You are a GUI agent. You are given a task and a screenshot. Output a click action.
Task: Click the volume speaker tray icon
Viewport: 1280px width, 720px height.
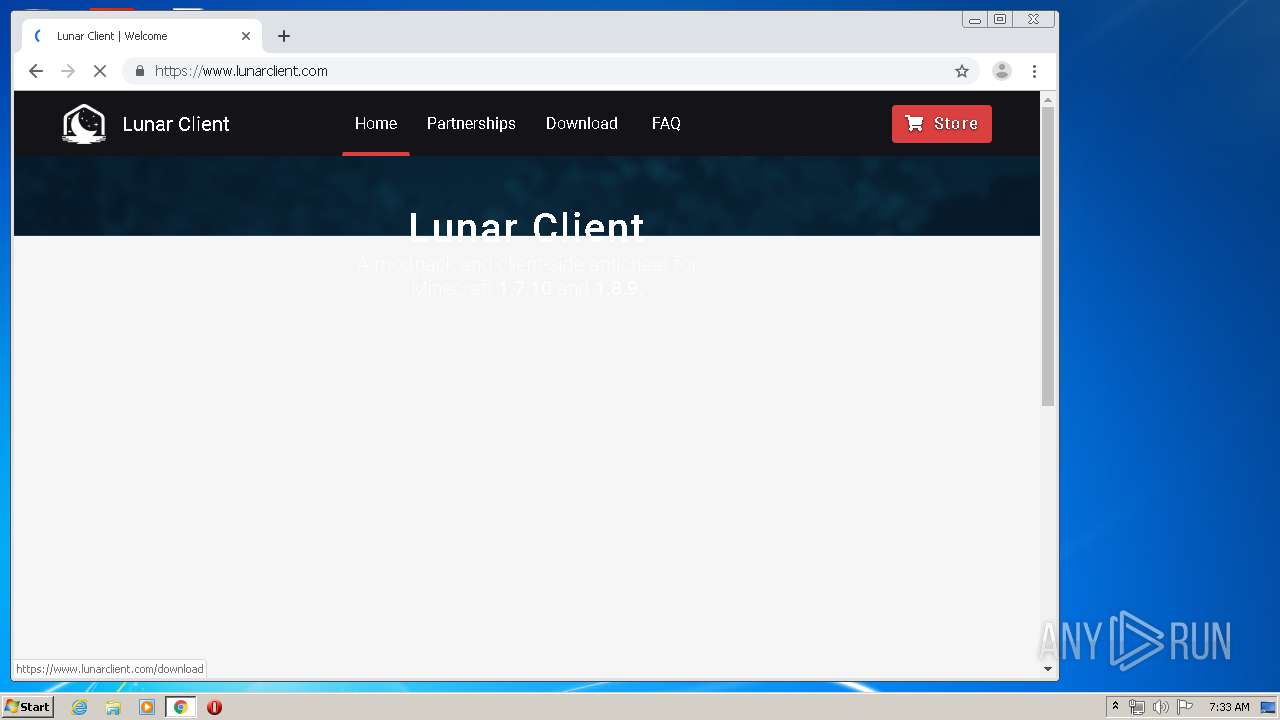(x=1160, y=707)
